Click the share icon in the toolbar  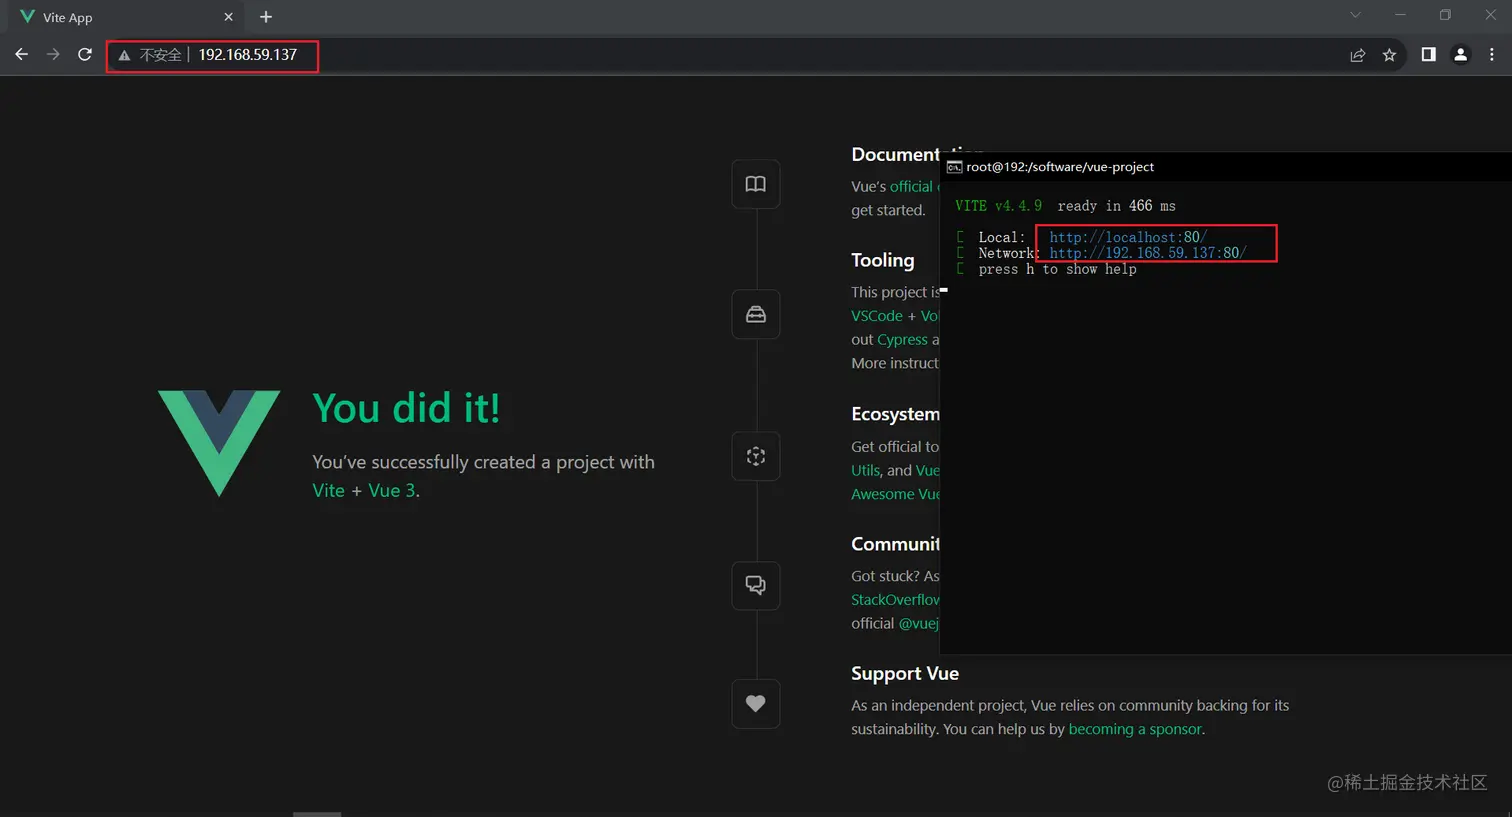click(x=1357, y=55)
